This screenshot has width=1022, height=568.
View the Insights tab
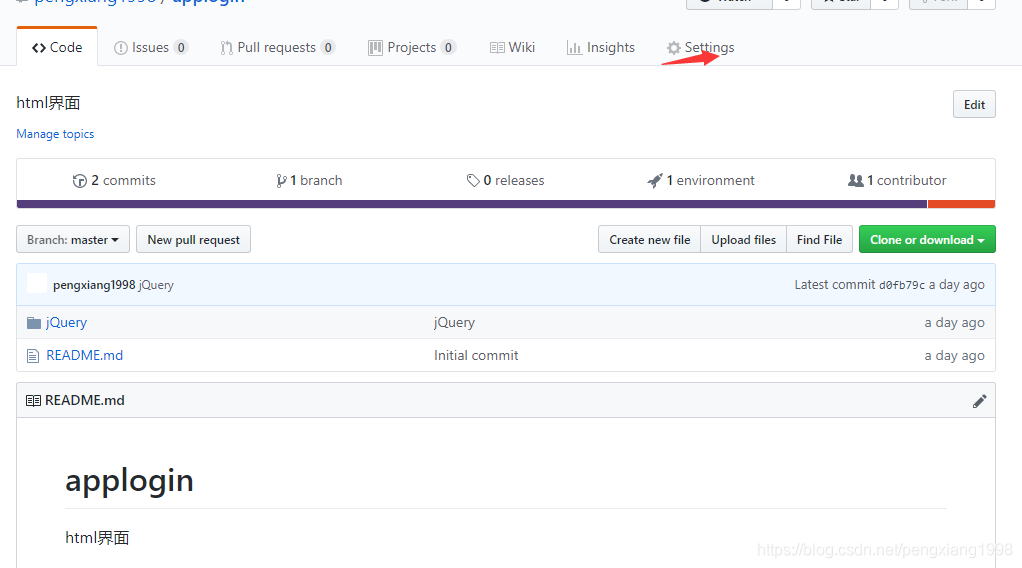[601, 48]
